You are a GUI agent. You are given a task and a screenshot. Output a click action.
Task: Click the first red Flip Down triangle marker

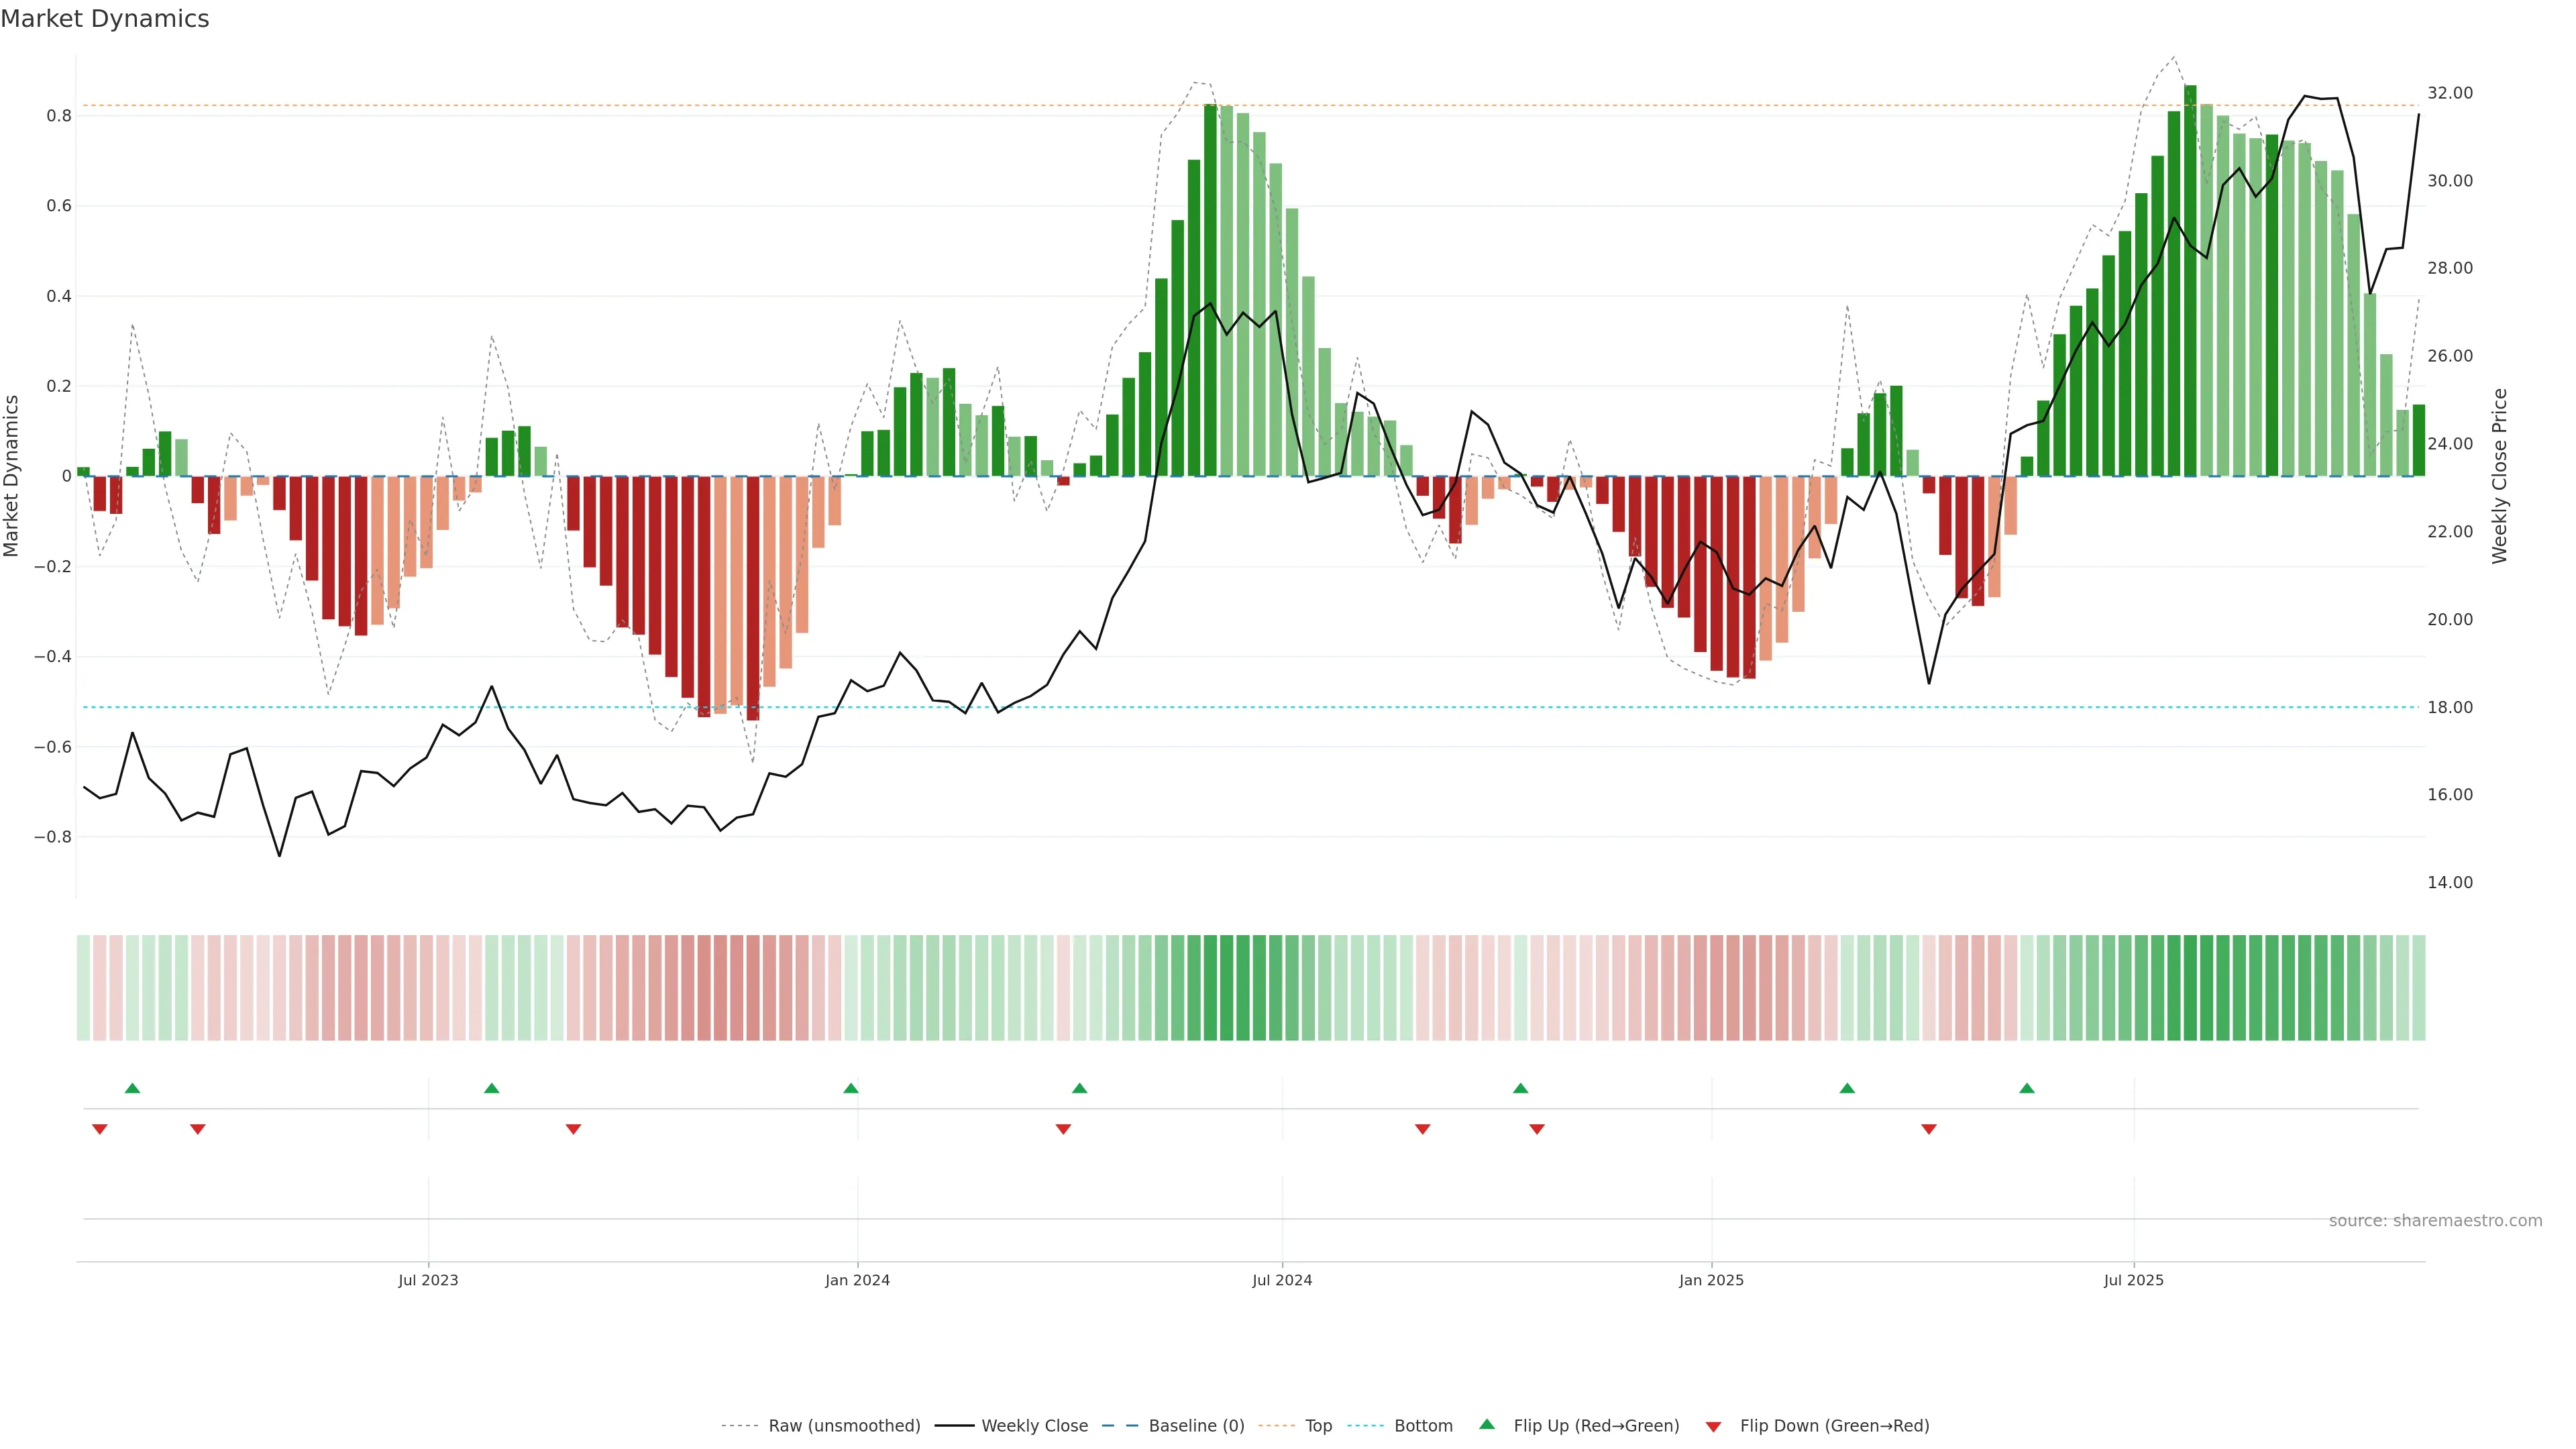coord(99,1129)
